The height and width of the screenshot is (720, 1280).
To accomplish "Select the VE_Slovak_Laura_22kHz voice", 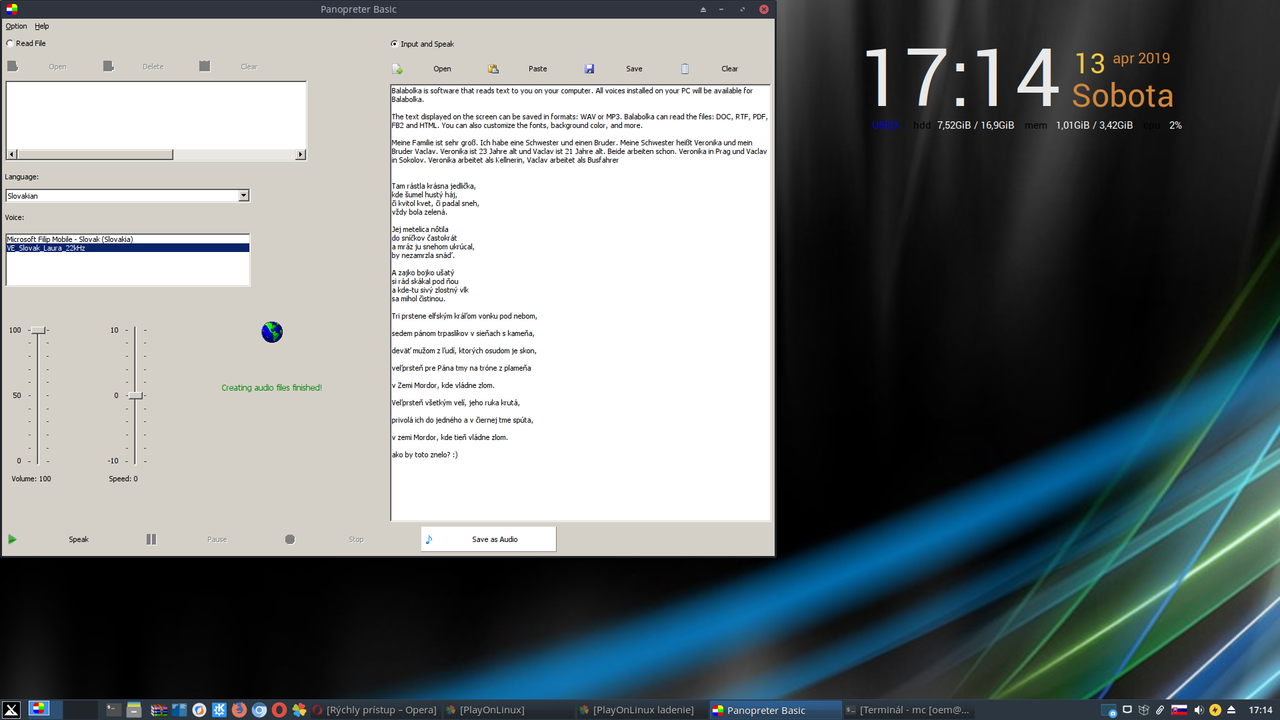I will coord(127,247).
